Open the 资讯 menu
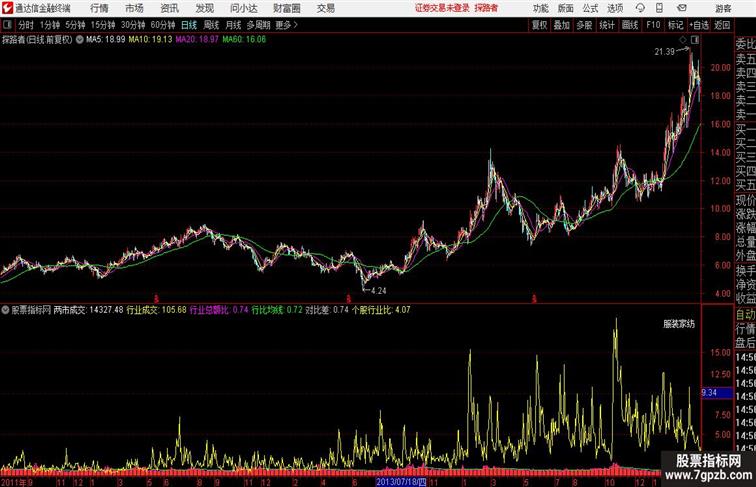Viewport: 756px width, 487px height. (169, 8)
